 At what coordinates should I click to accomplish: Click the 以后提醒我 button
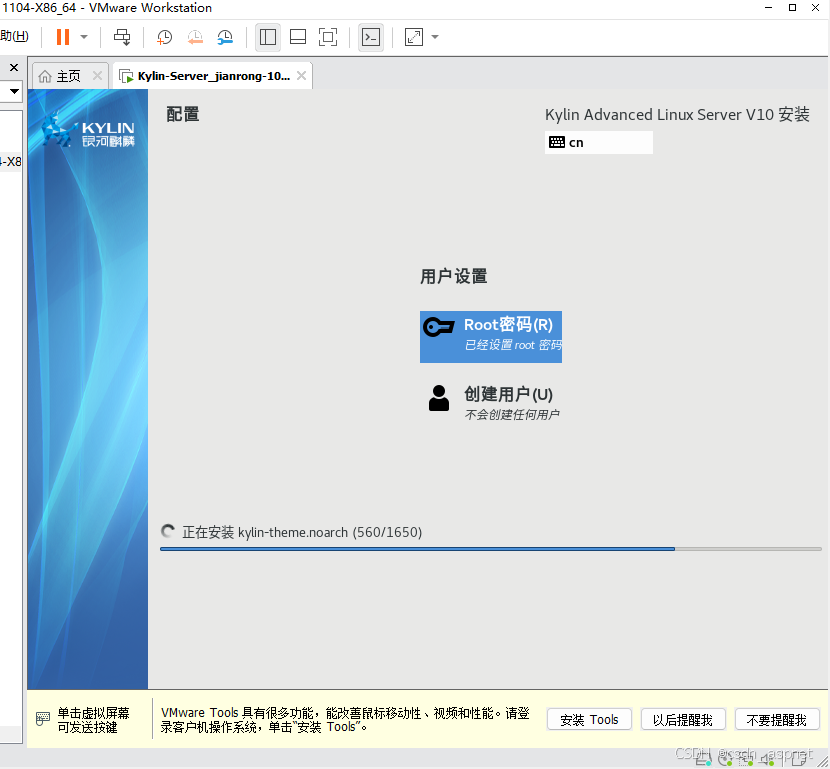[683, 720]
